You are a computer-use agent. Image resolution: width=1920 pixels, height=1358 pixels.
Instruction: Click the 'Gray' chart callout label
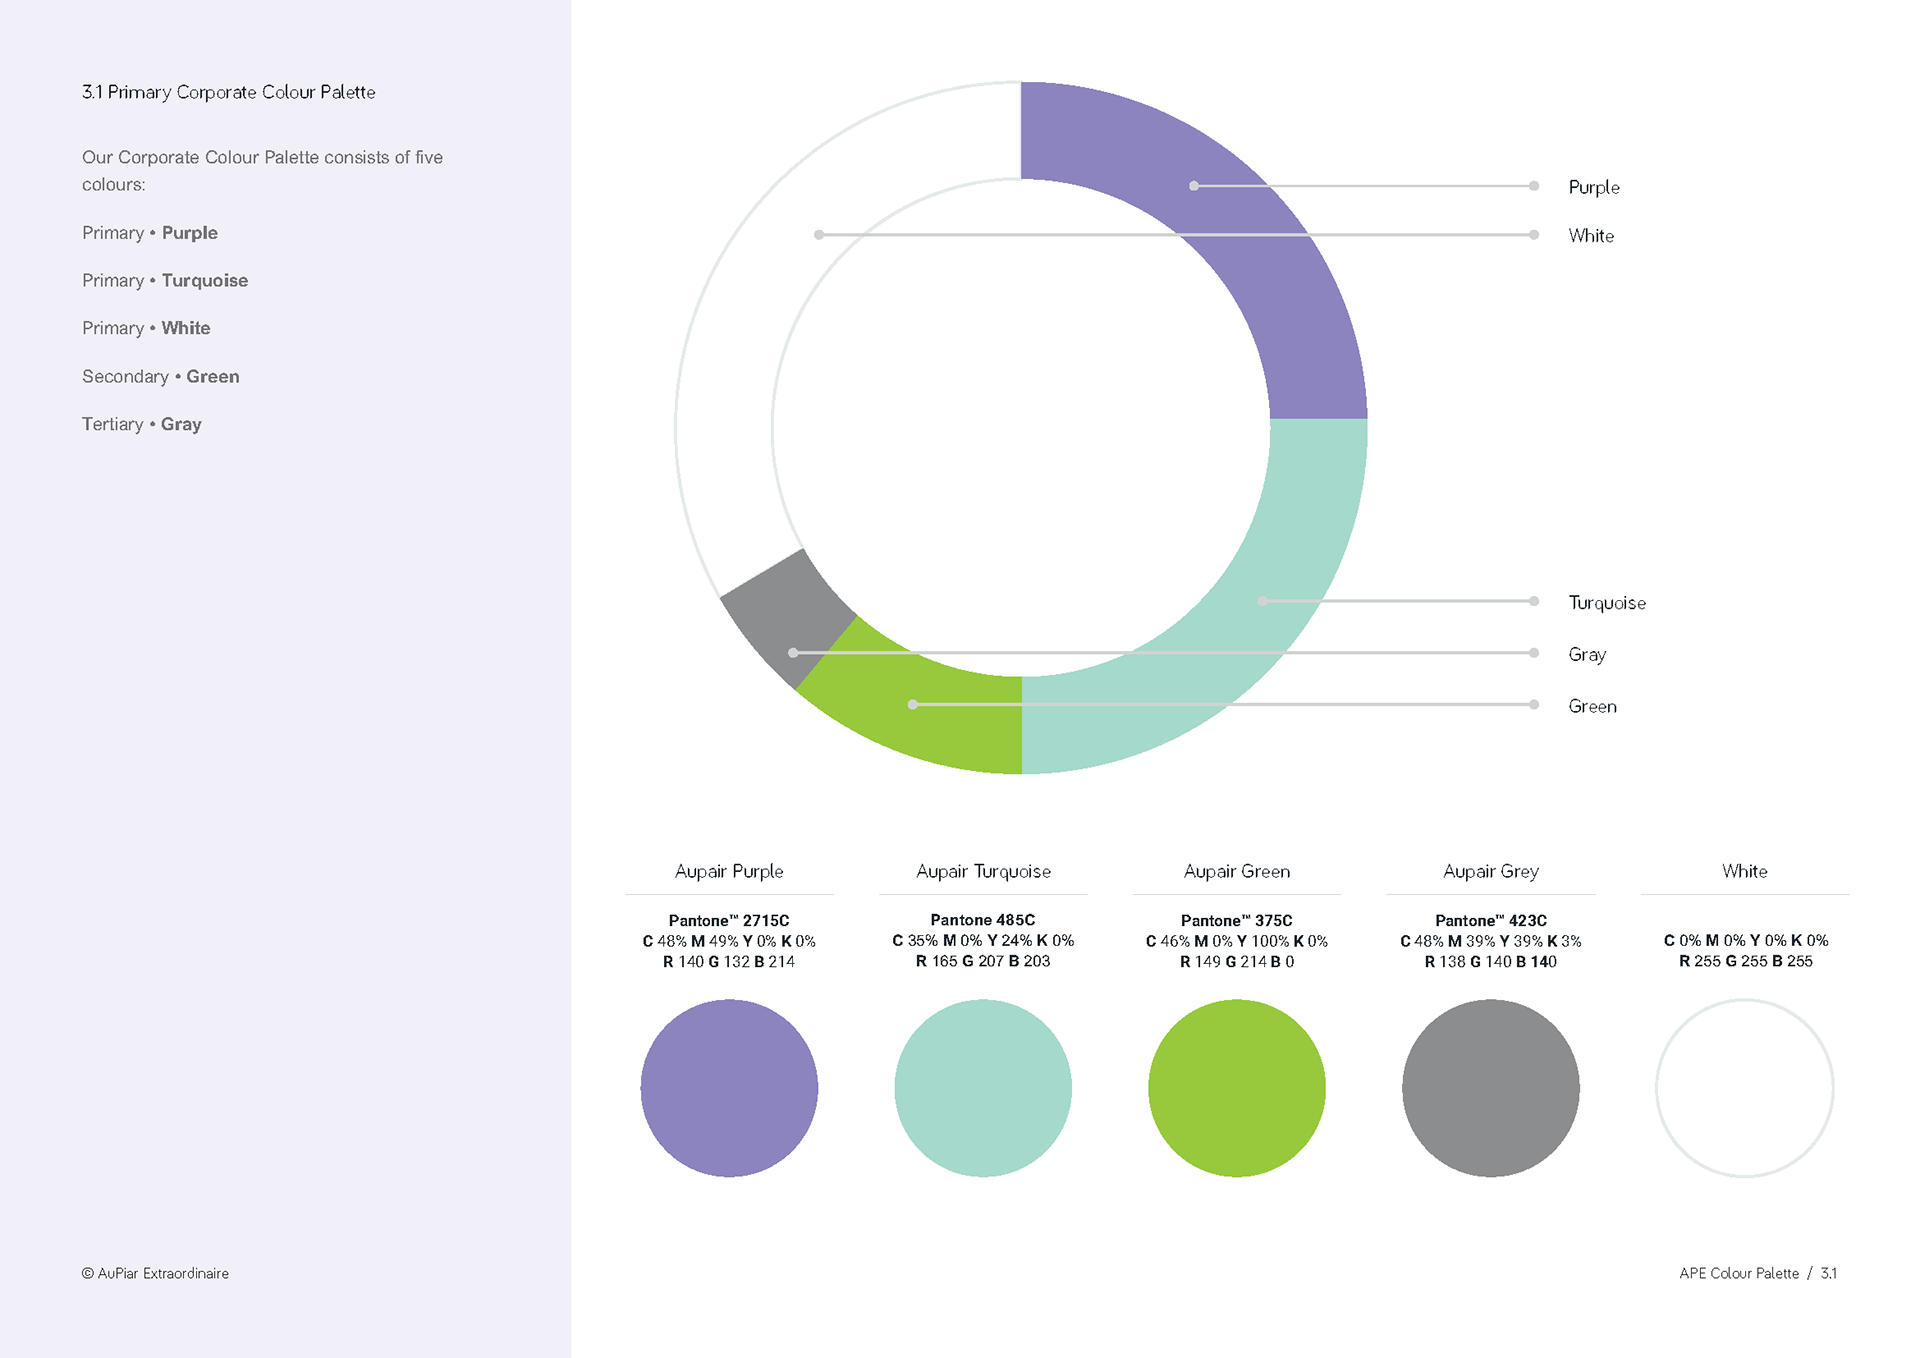1587,654
